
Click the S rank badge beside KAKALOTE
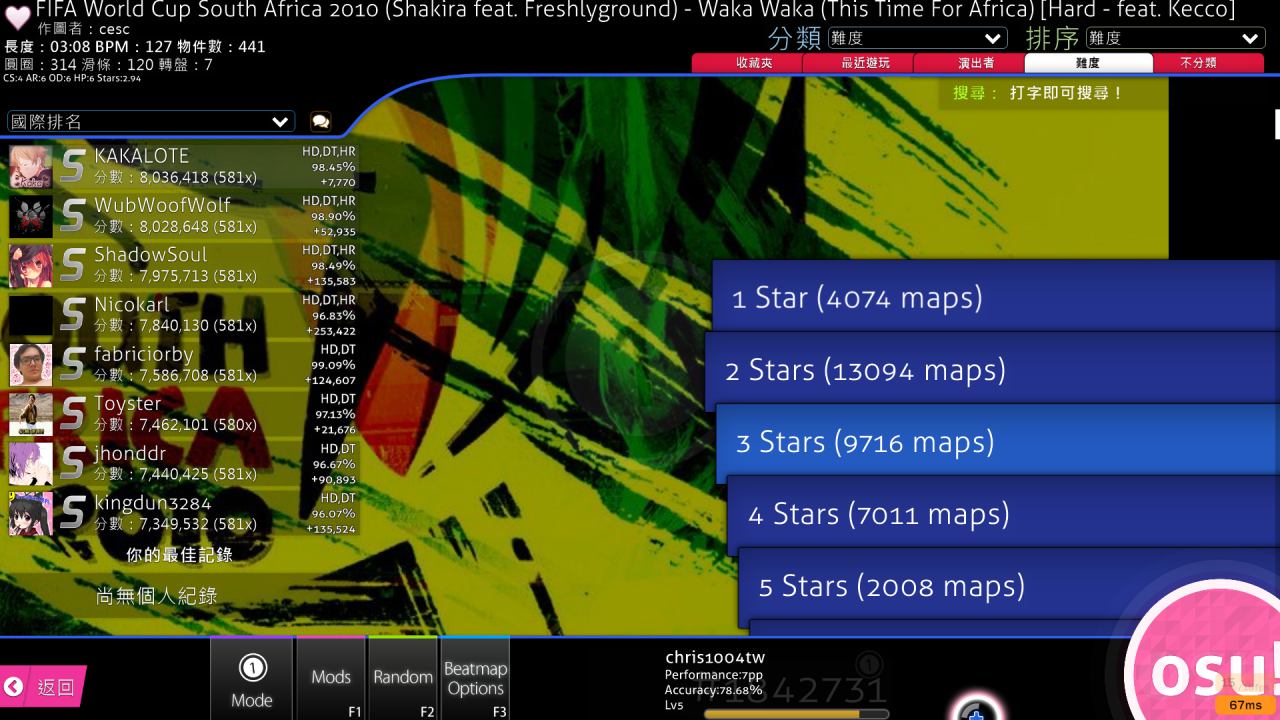click(x=73, y=167)
